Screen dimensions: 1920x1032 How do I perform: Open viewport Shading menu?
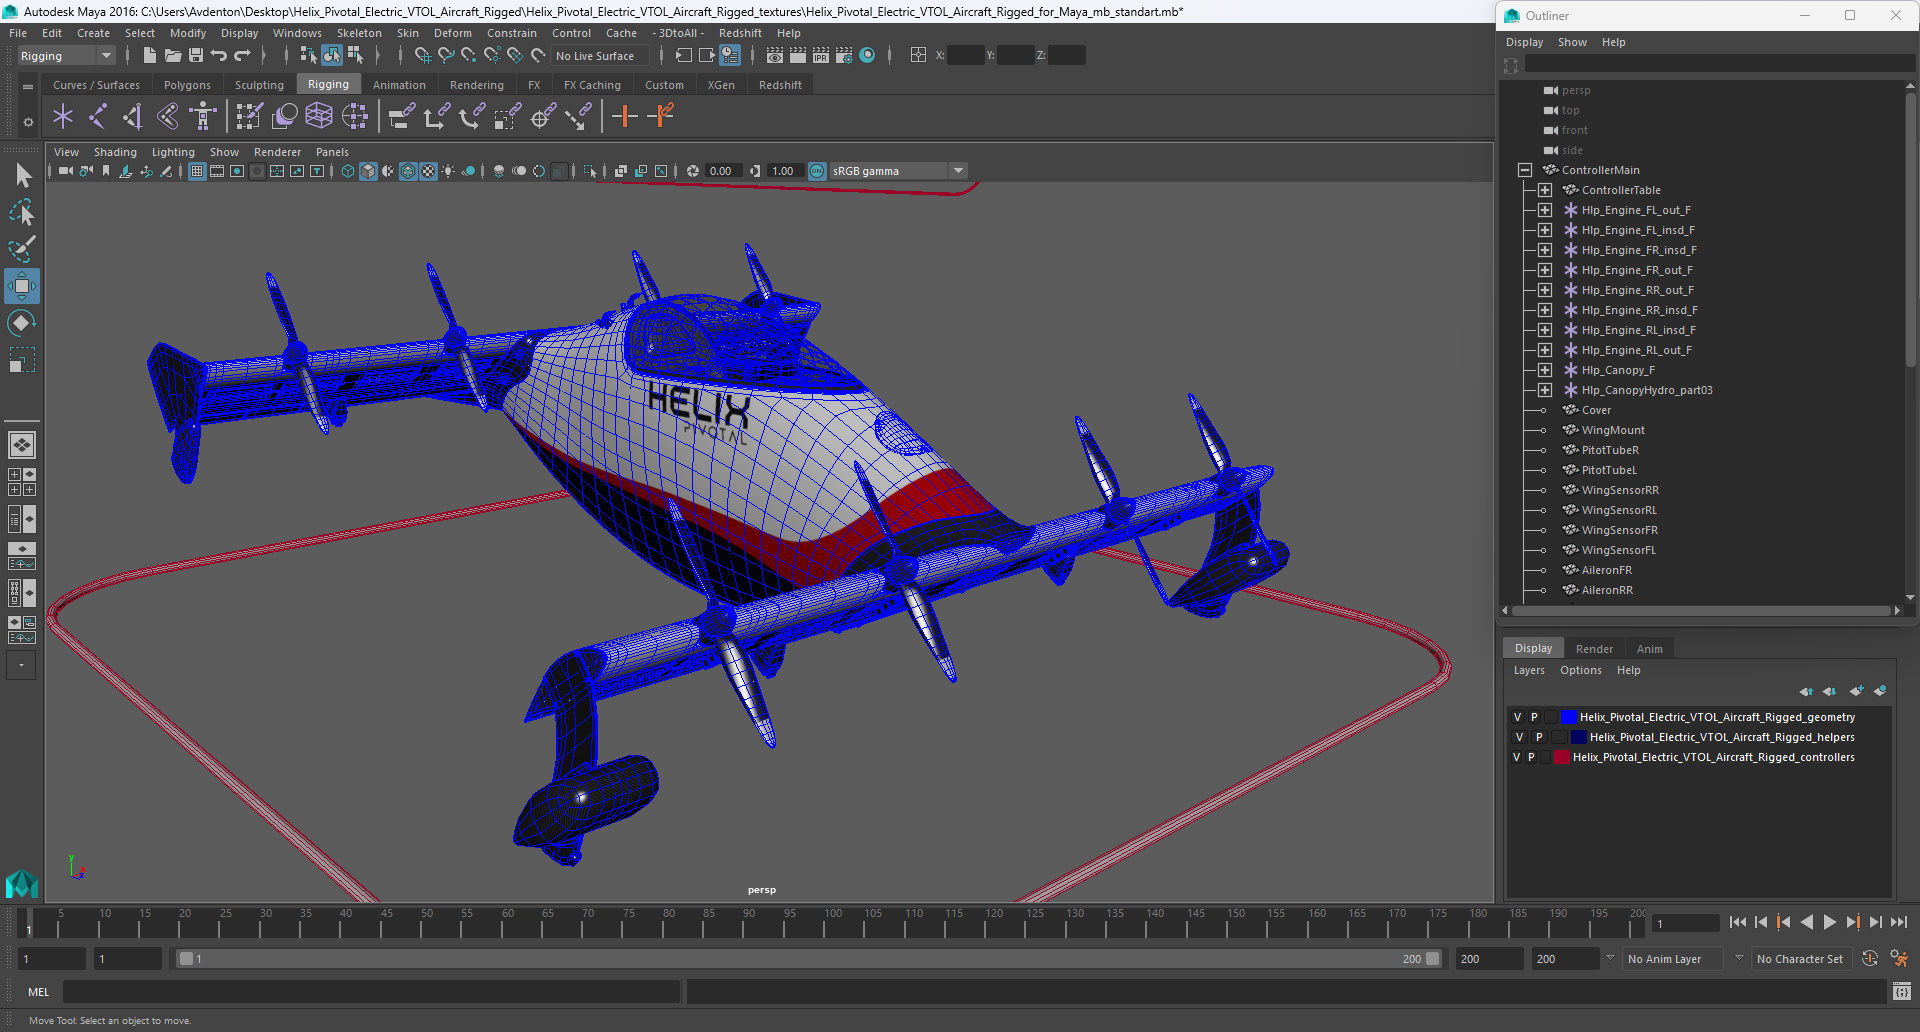pos(115,152)
